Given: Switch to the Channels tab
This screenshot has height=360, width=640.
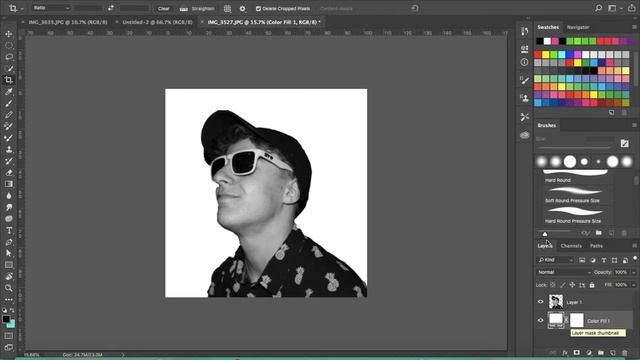Looking at the screenshot, I should click(x=571, y=246).
